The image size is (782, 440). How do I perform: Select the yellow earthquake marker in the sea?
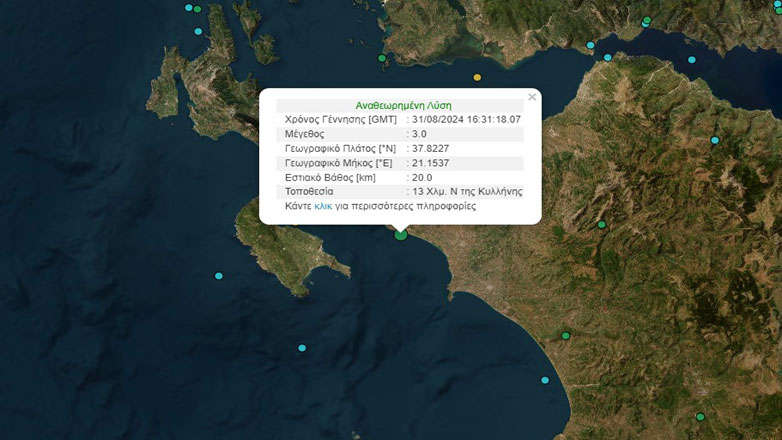click(x=477, y=78)
